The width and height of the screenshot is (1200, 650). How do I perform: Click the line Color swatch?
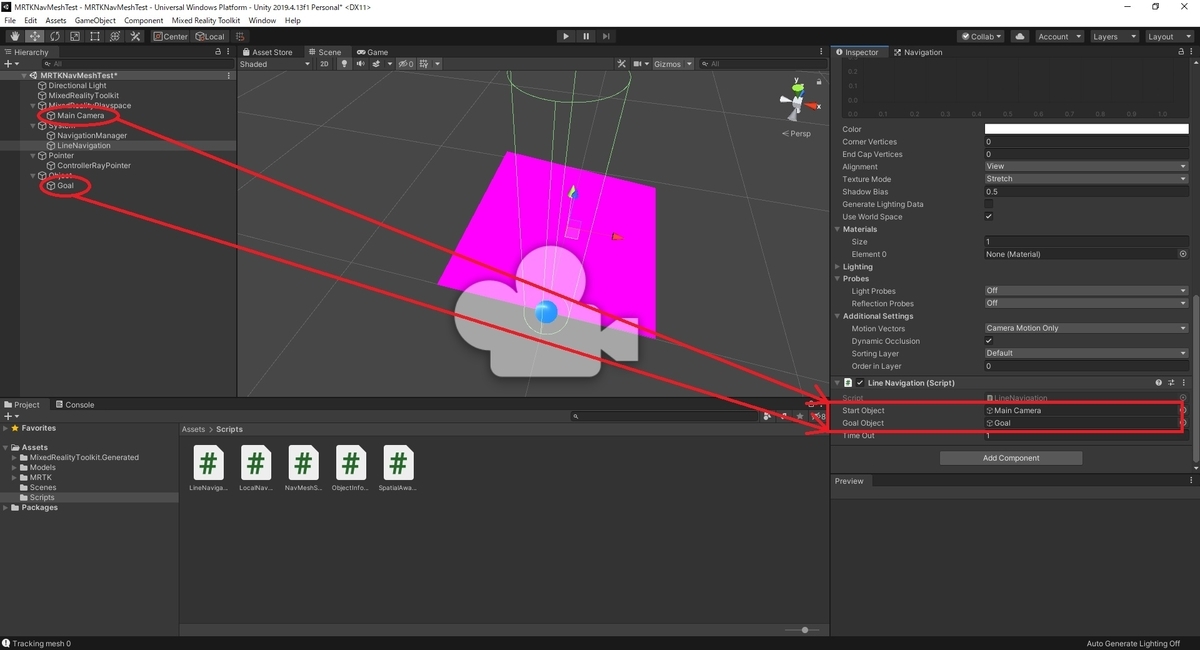tap(1086, 129)
